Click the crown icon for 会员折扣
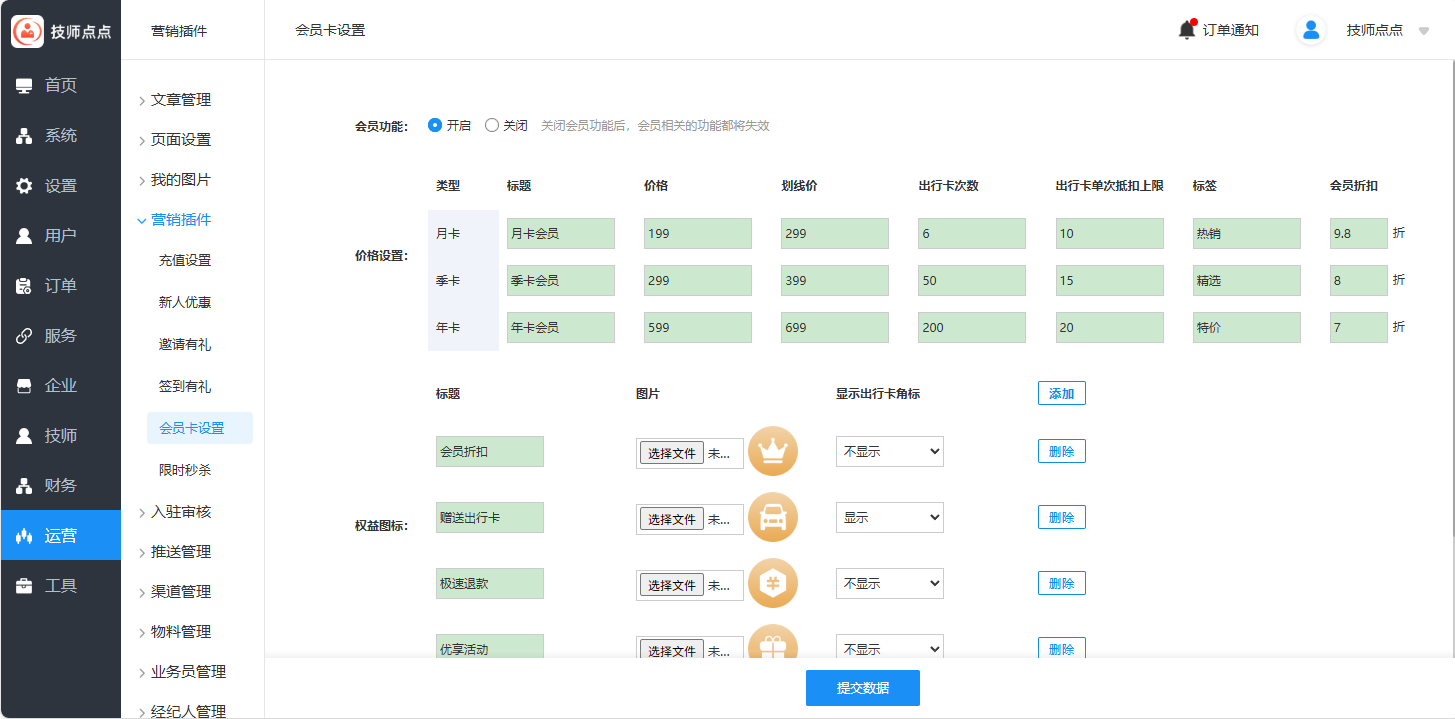 [772, 452]
